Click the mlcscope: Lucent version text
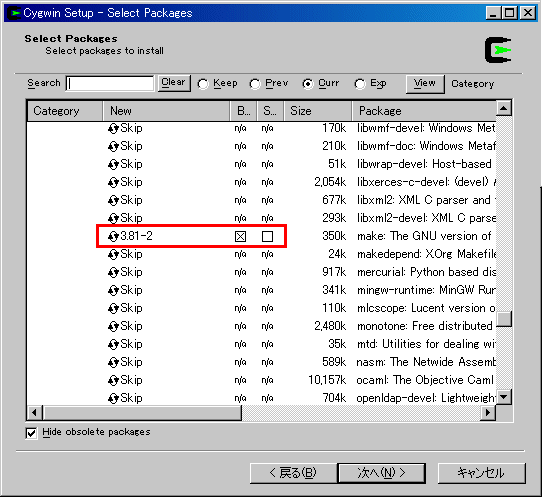Image resolution: width=542 pixels, height=497 pixels. [x=426, y=308]
